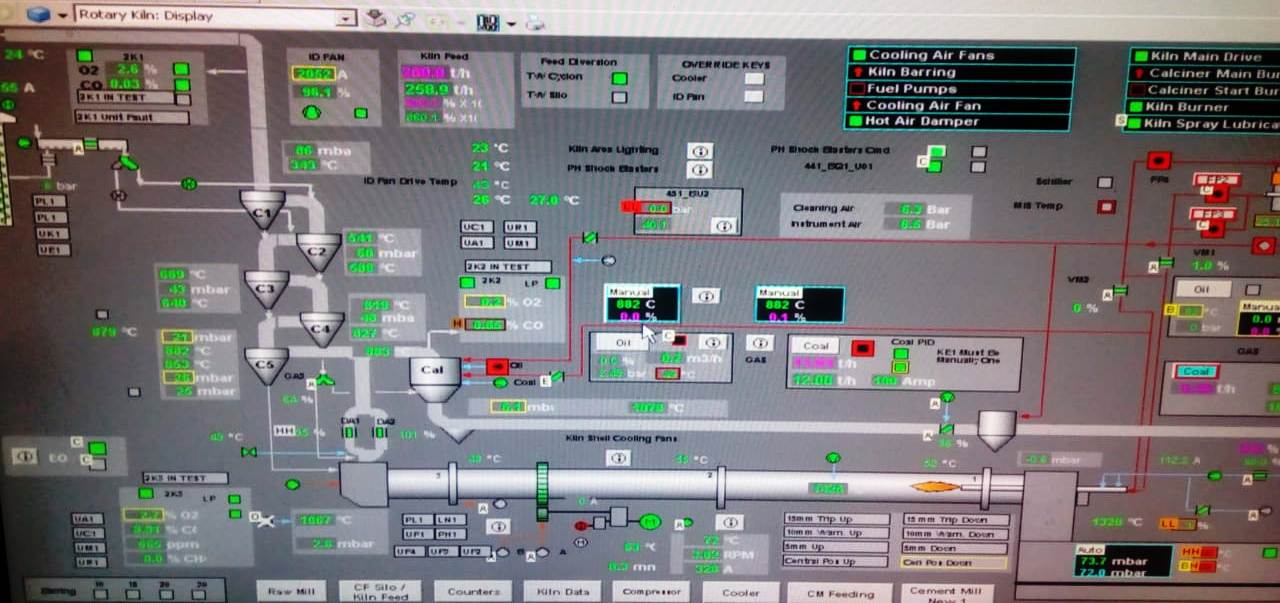1280x603 pixels.
Task: Select the Fuel Pumps group
Action: [961, 89]
